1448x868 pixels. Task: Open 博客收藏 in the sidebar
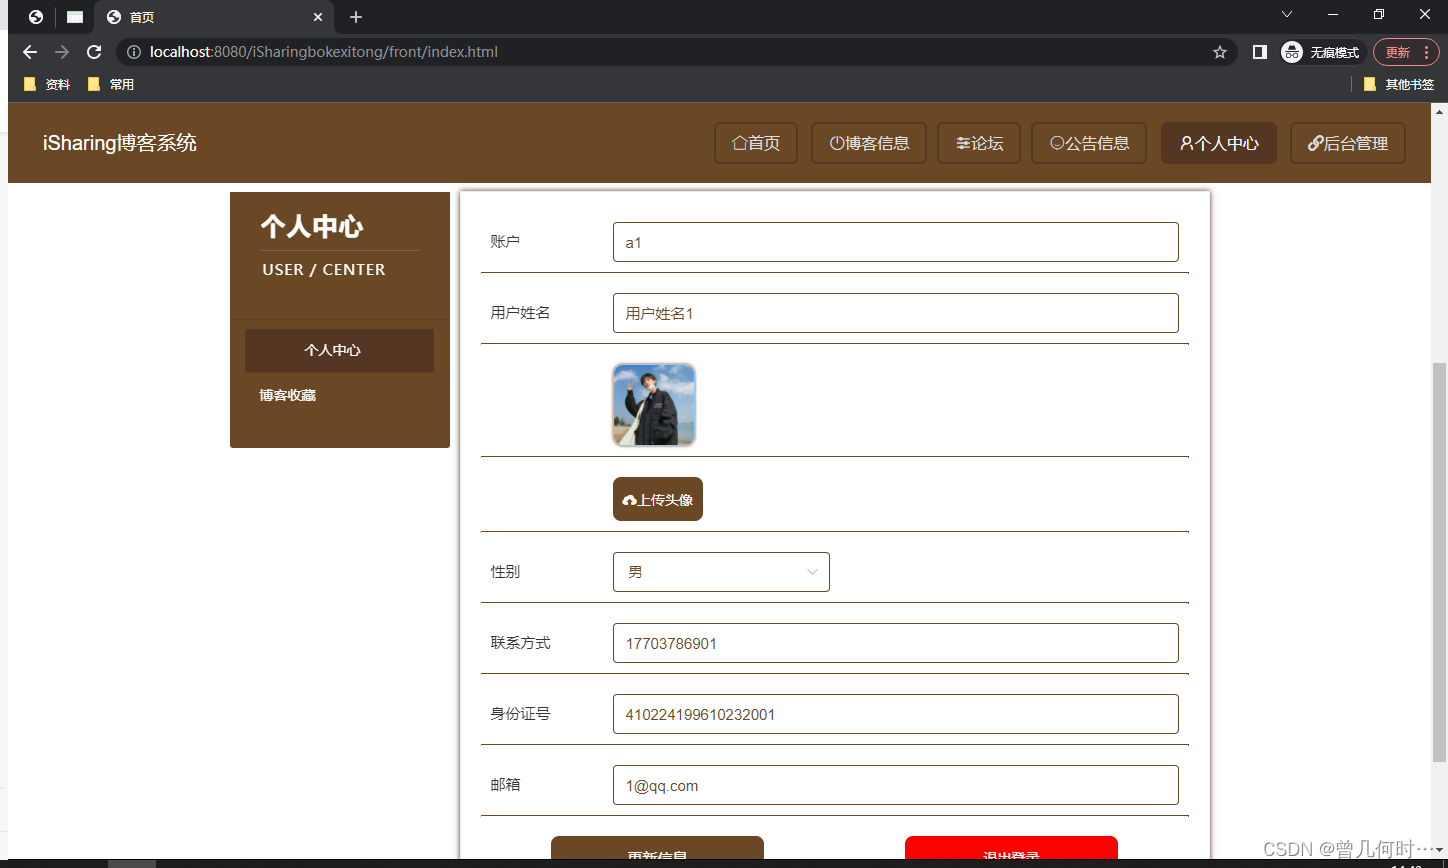(x=288, y=394)
